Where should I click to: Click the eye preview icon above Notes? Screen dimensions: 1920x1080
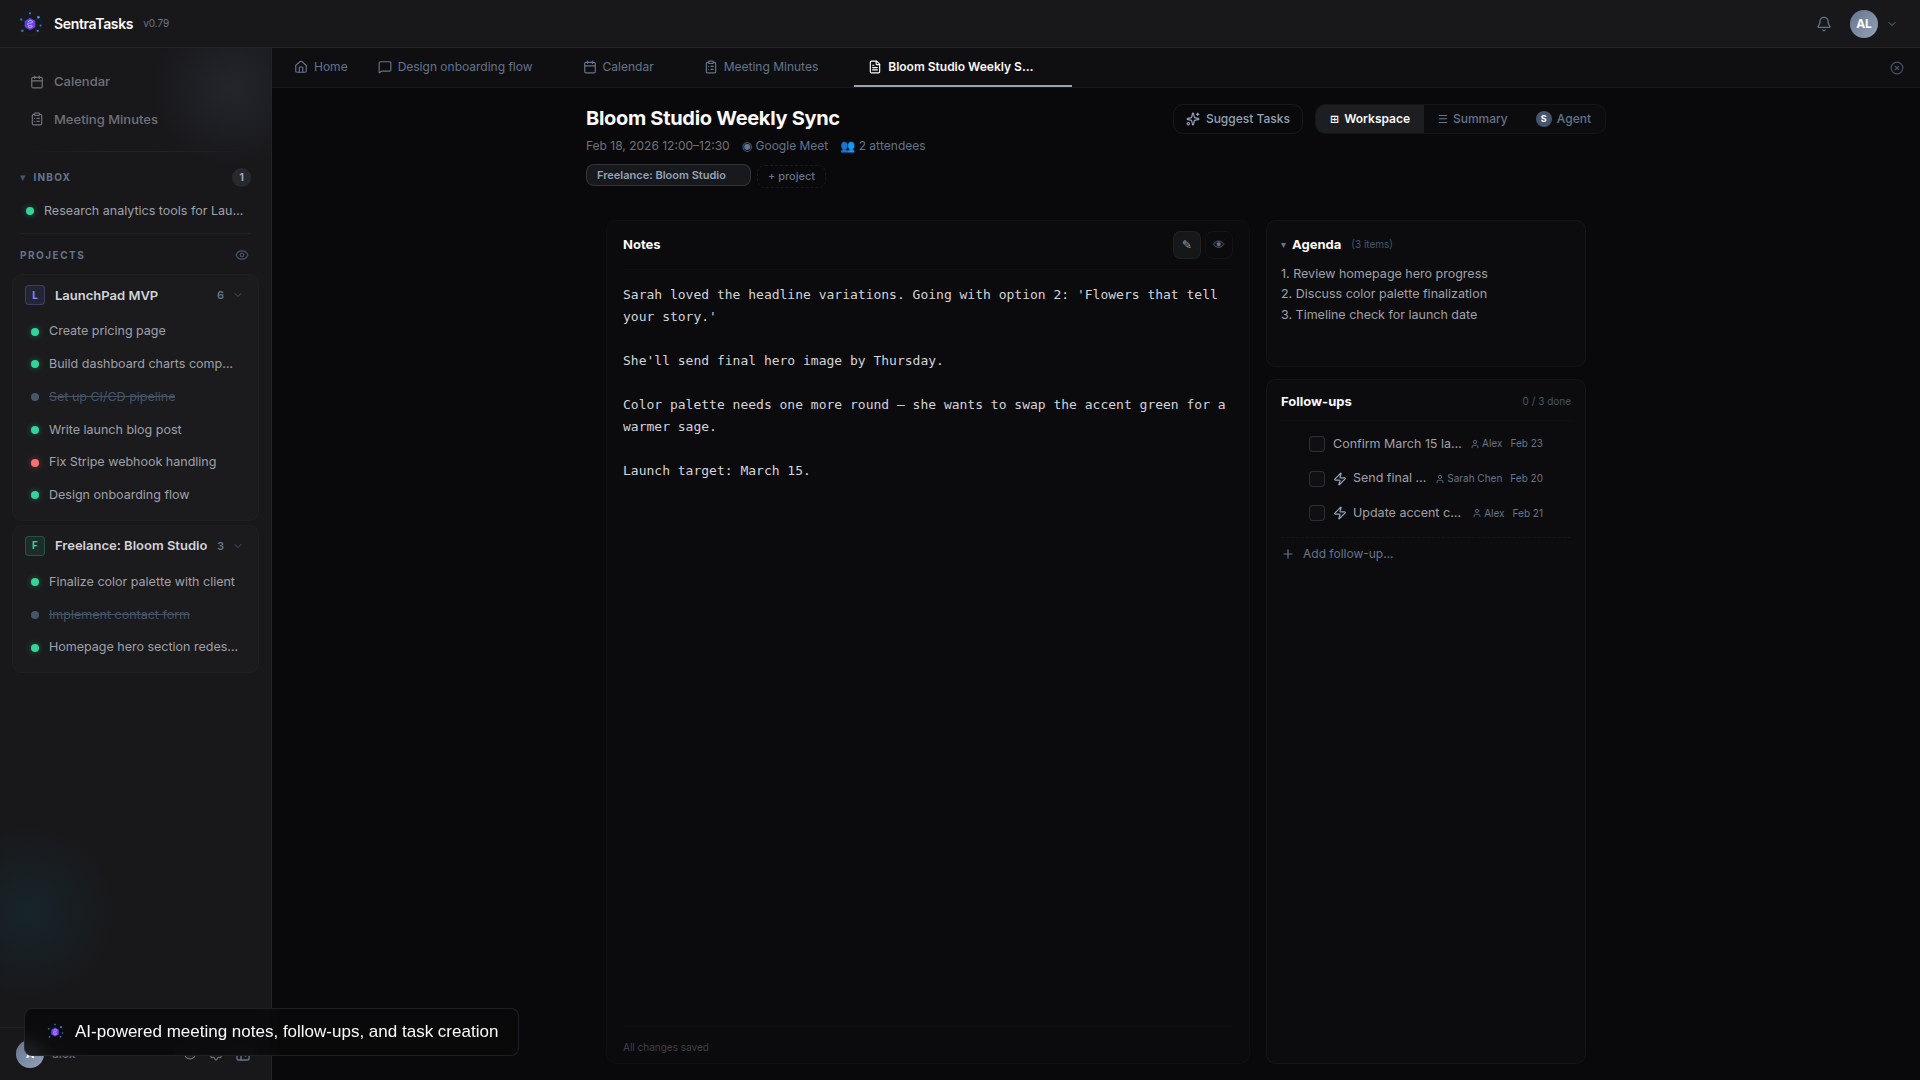1219,244
